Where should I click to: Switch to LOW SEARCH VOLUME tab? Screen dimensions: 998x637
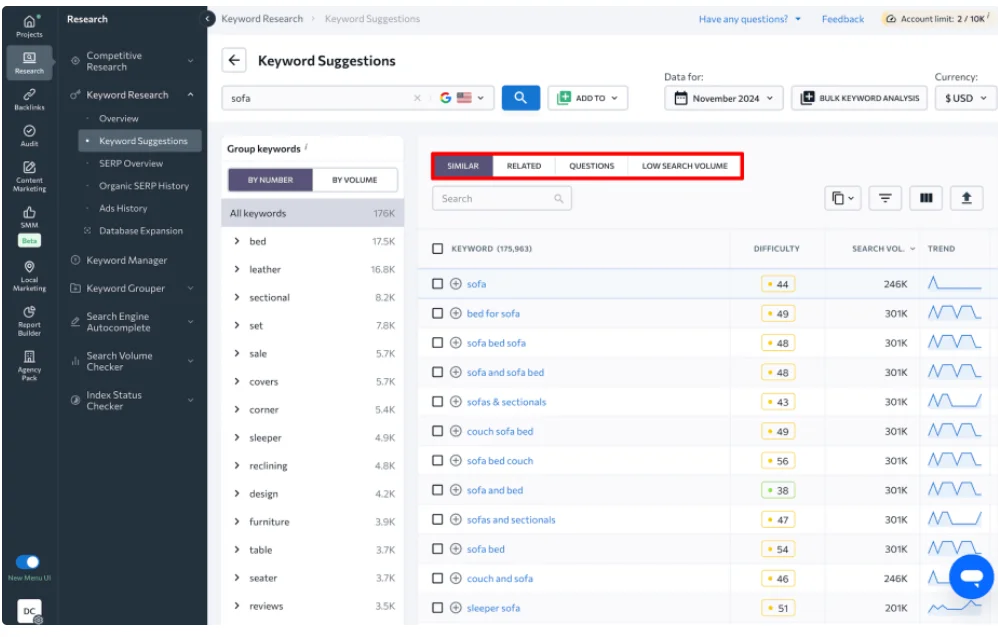tap(684, 166)
